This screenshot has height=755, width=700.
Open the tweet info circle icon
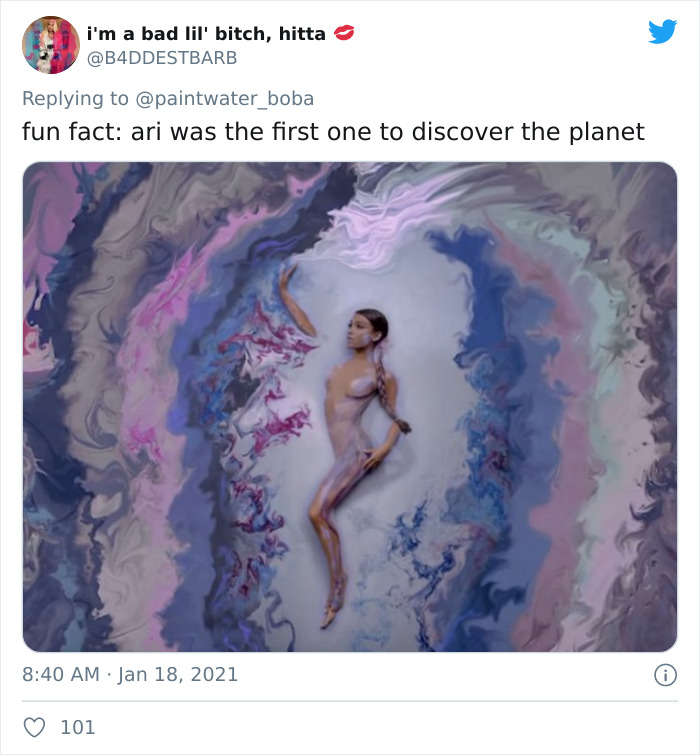(664, 675)
